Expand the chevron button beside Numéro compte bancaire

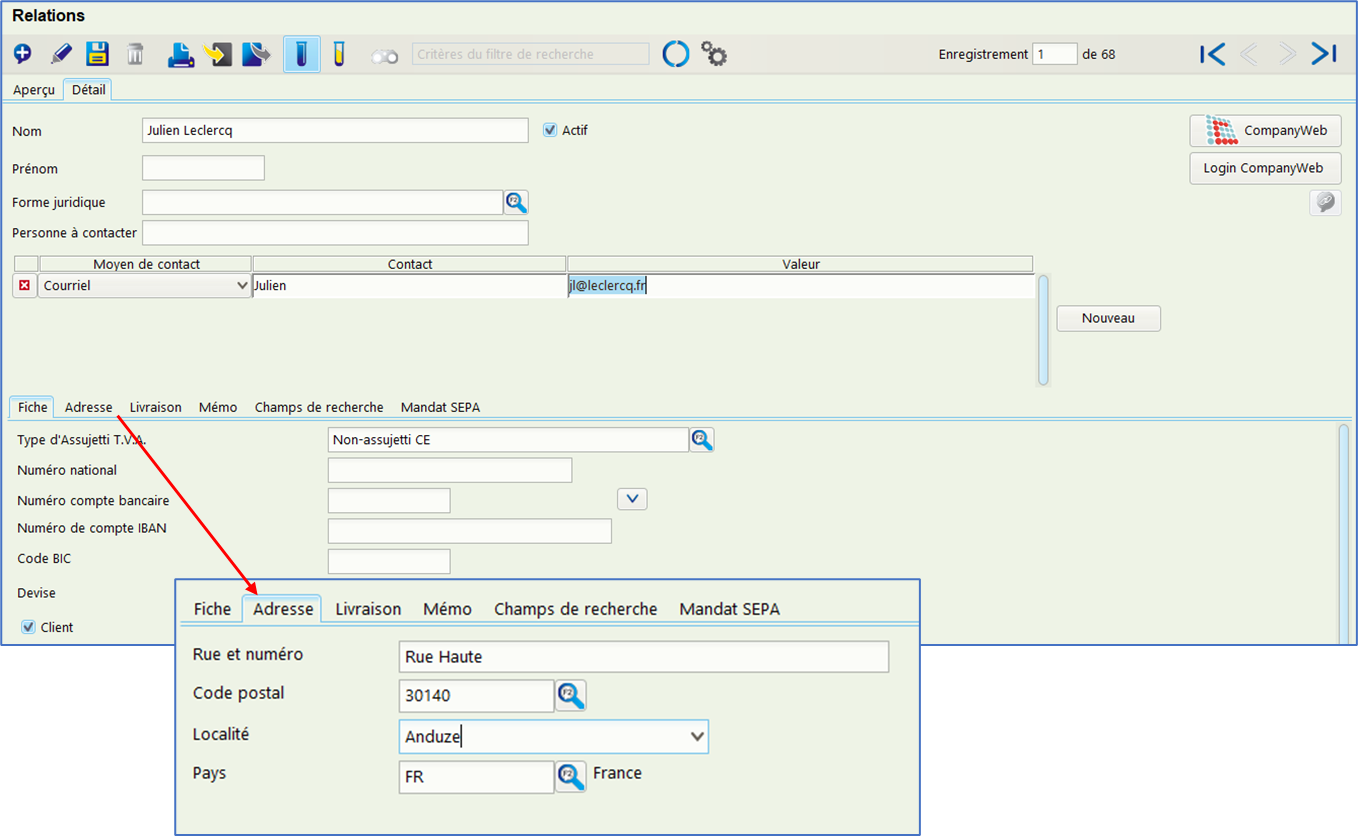coord(632,498)
